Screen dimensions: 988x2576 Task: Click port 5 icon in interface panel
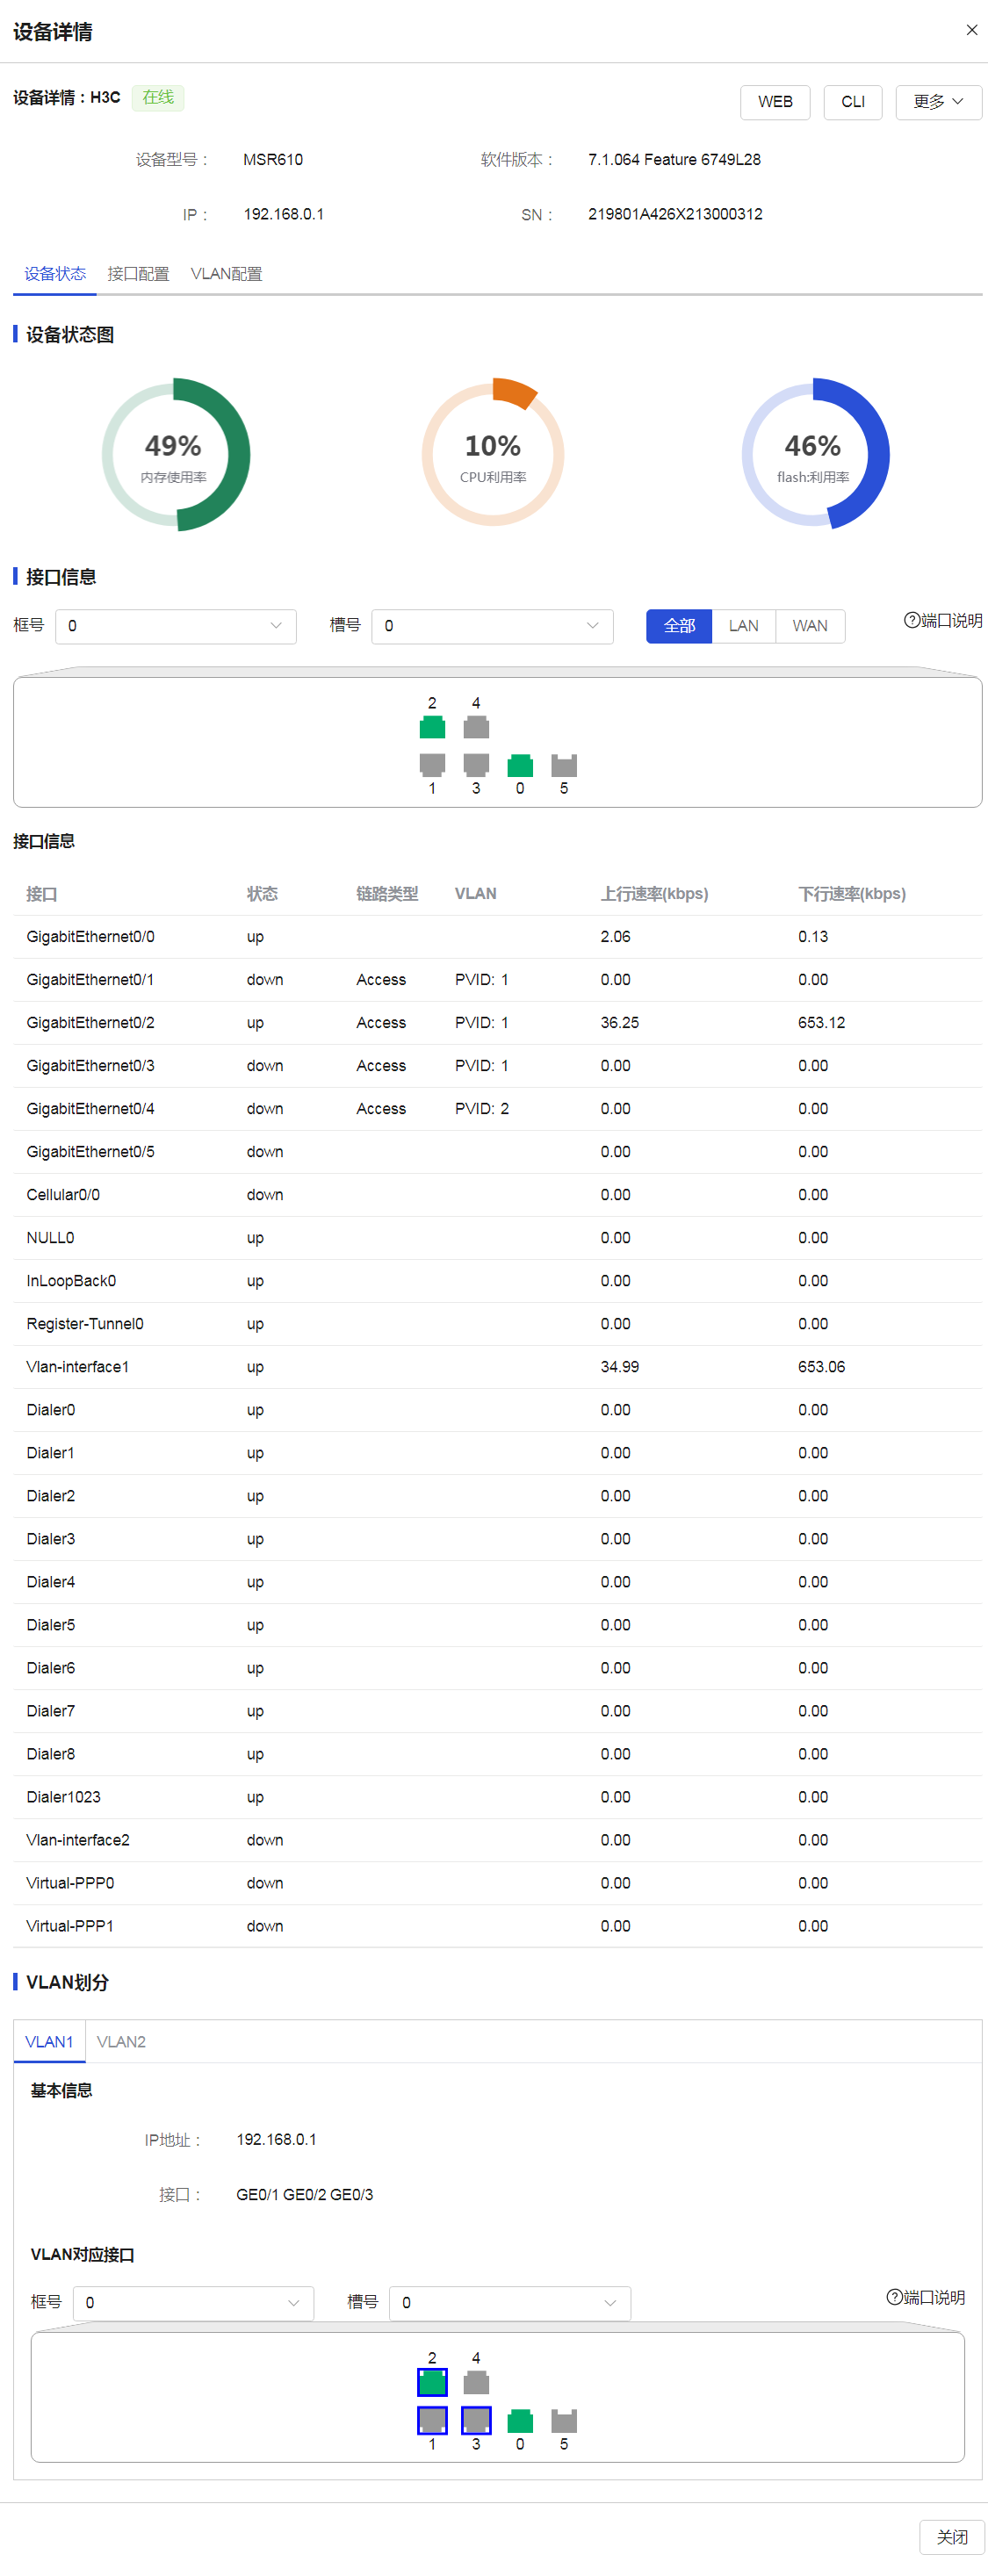564,765
